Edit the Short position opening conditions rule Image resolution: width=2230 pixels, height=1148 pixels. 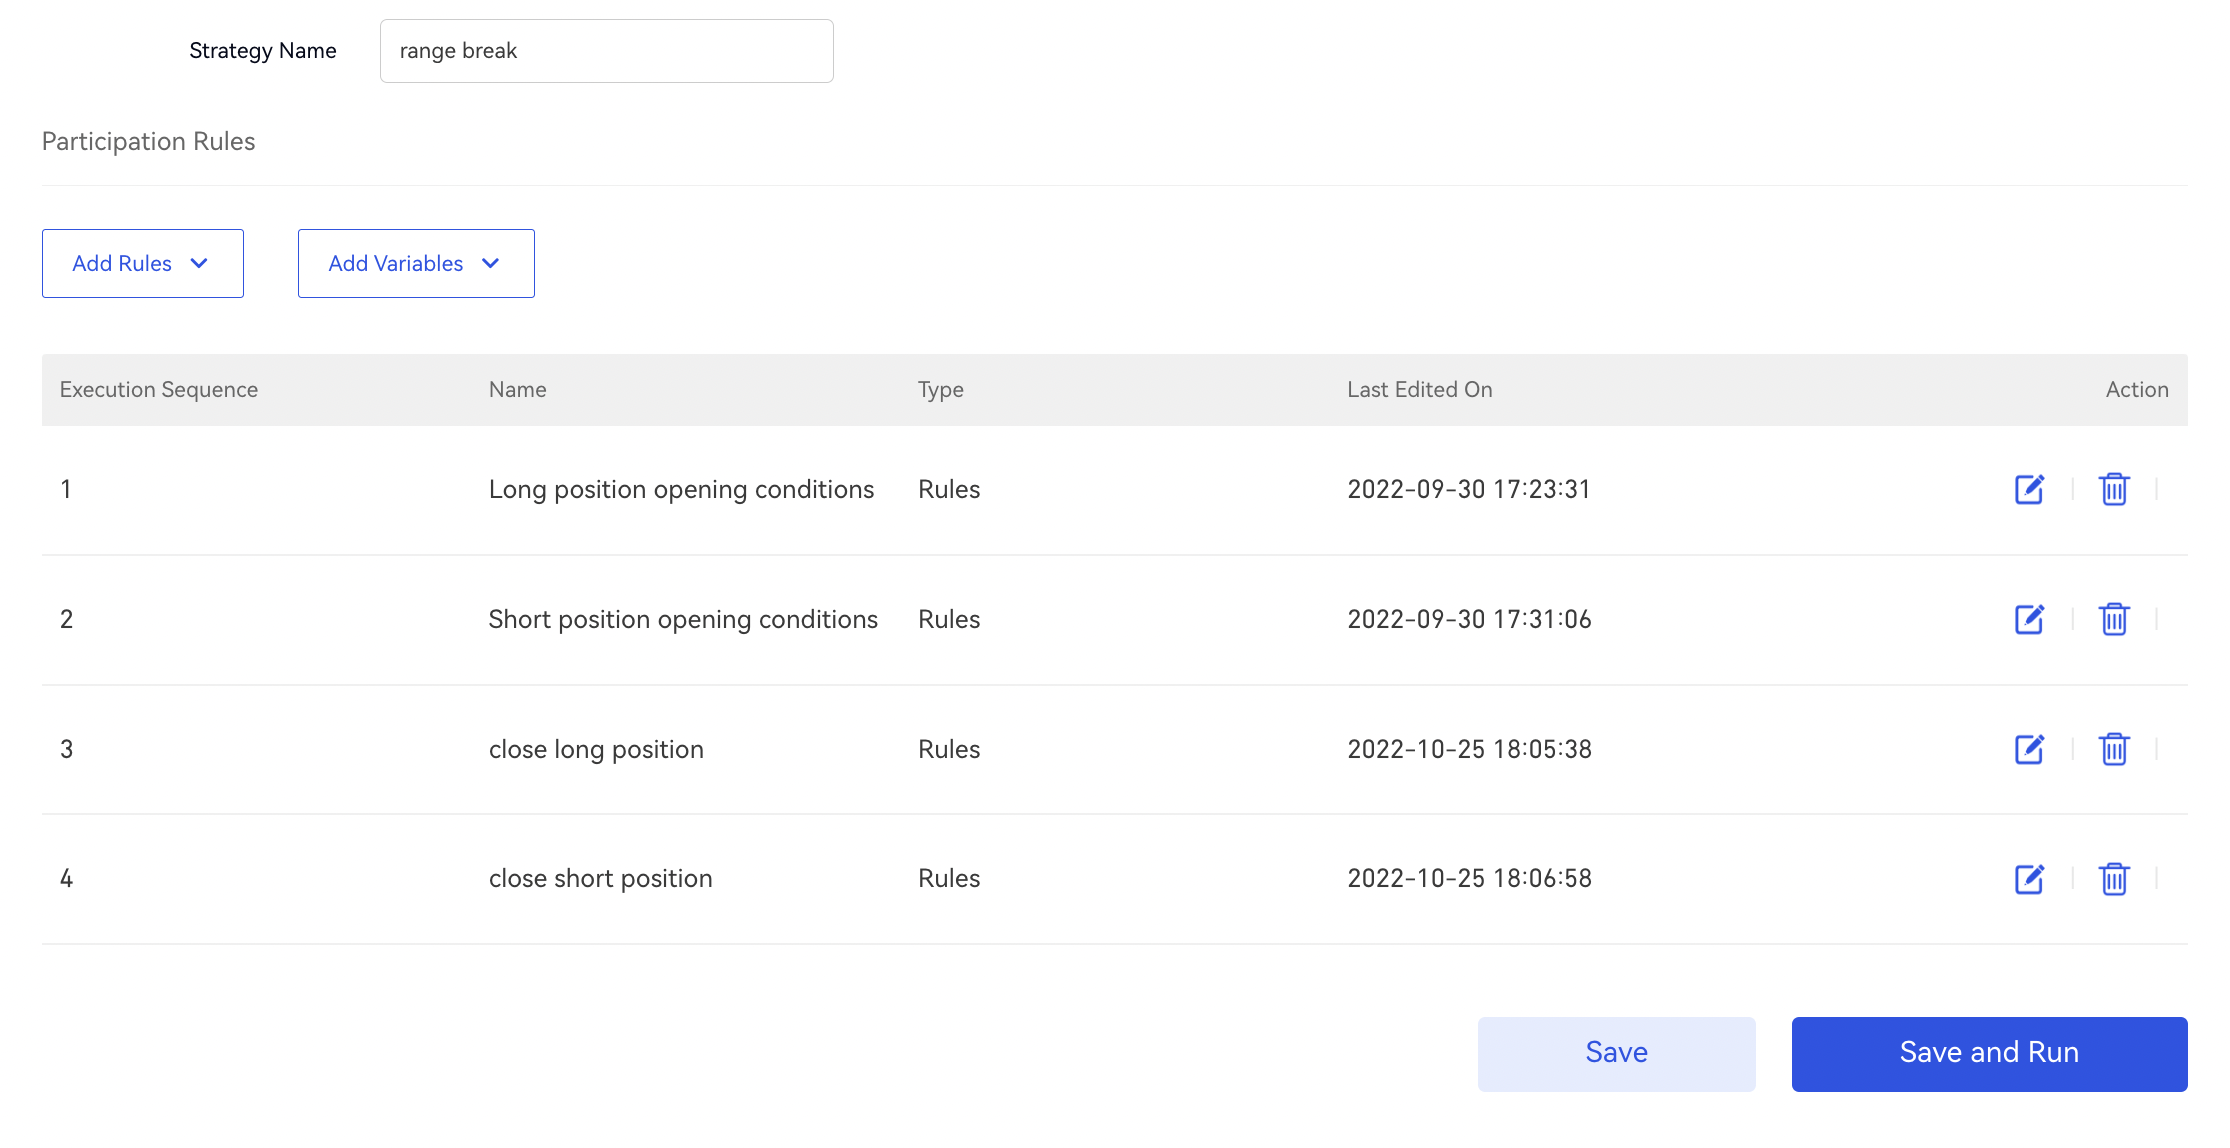pyautogui.click(x=2028, y=619)
